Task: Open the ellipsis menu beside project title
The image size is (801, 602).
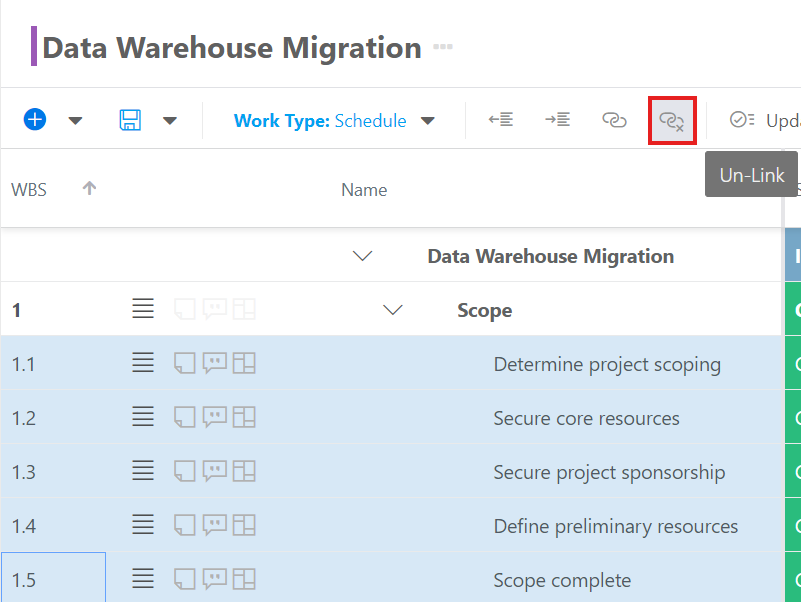Action: tap(442, 47)
